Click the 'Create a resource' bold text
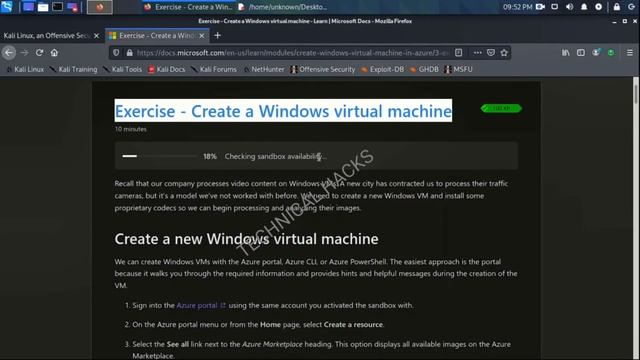 pyautogui.click(x=353, y=325)
